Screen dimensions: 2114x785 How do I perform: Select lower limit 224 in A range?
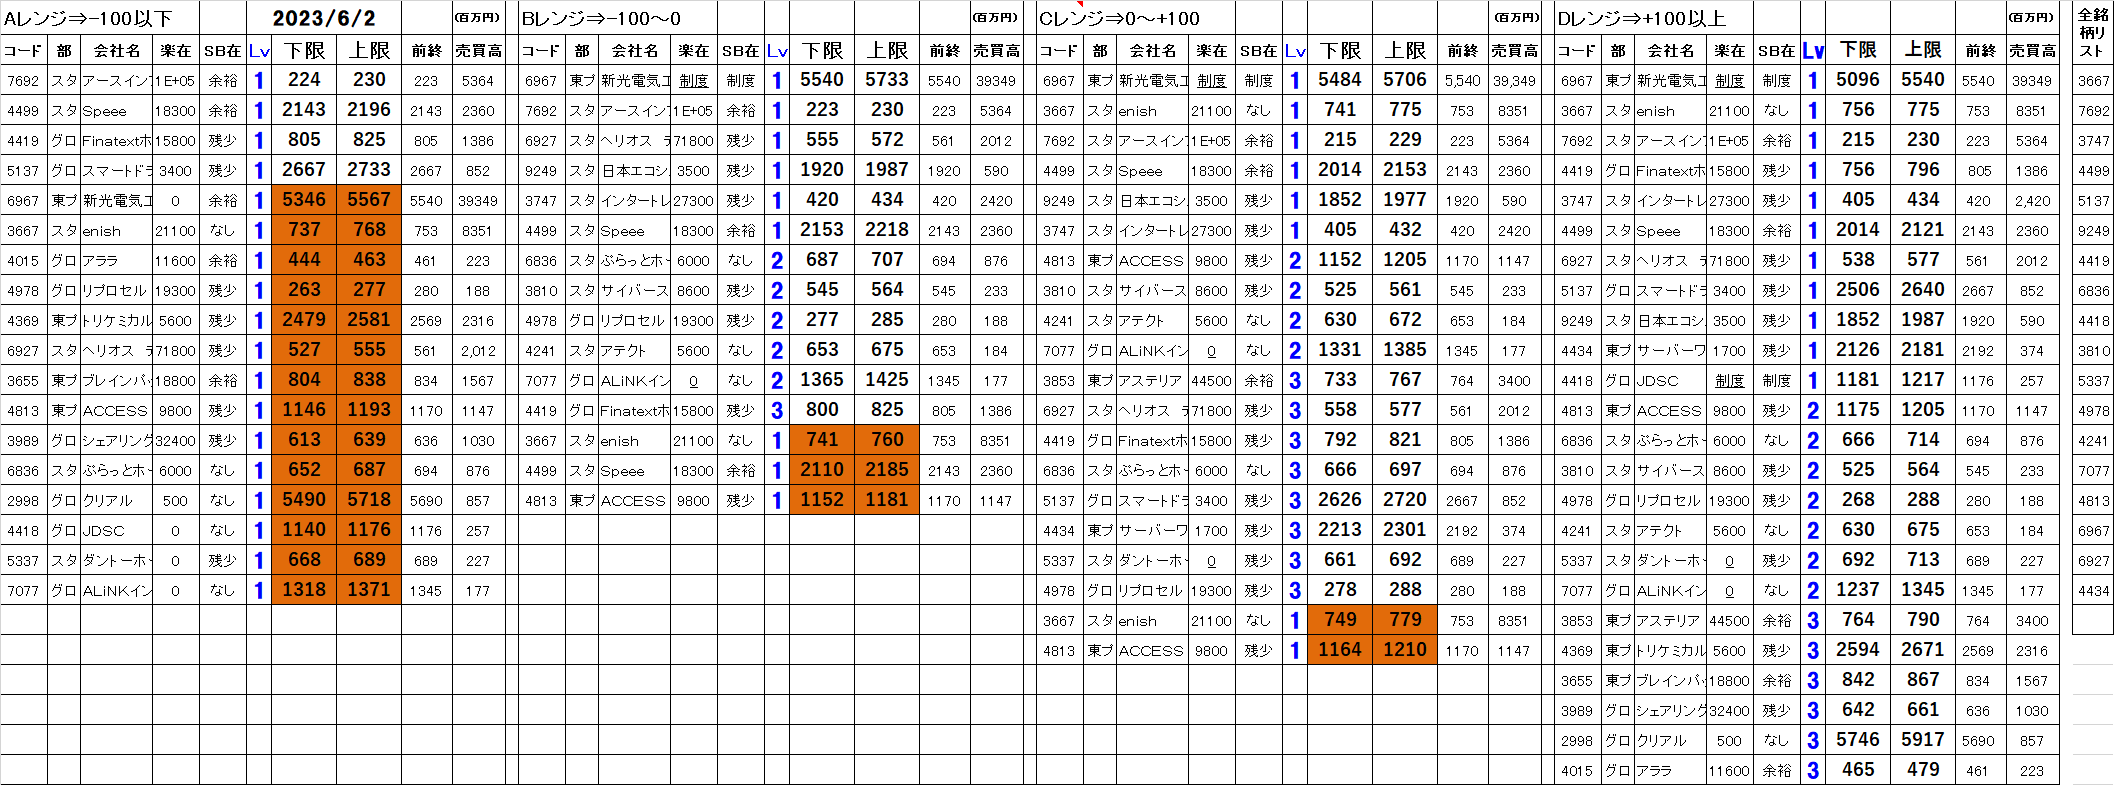304,80
